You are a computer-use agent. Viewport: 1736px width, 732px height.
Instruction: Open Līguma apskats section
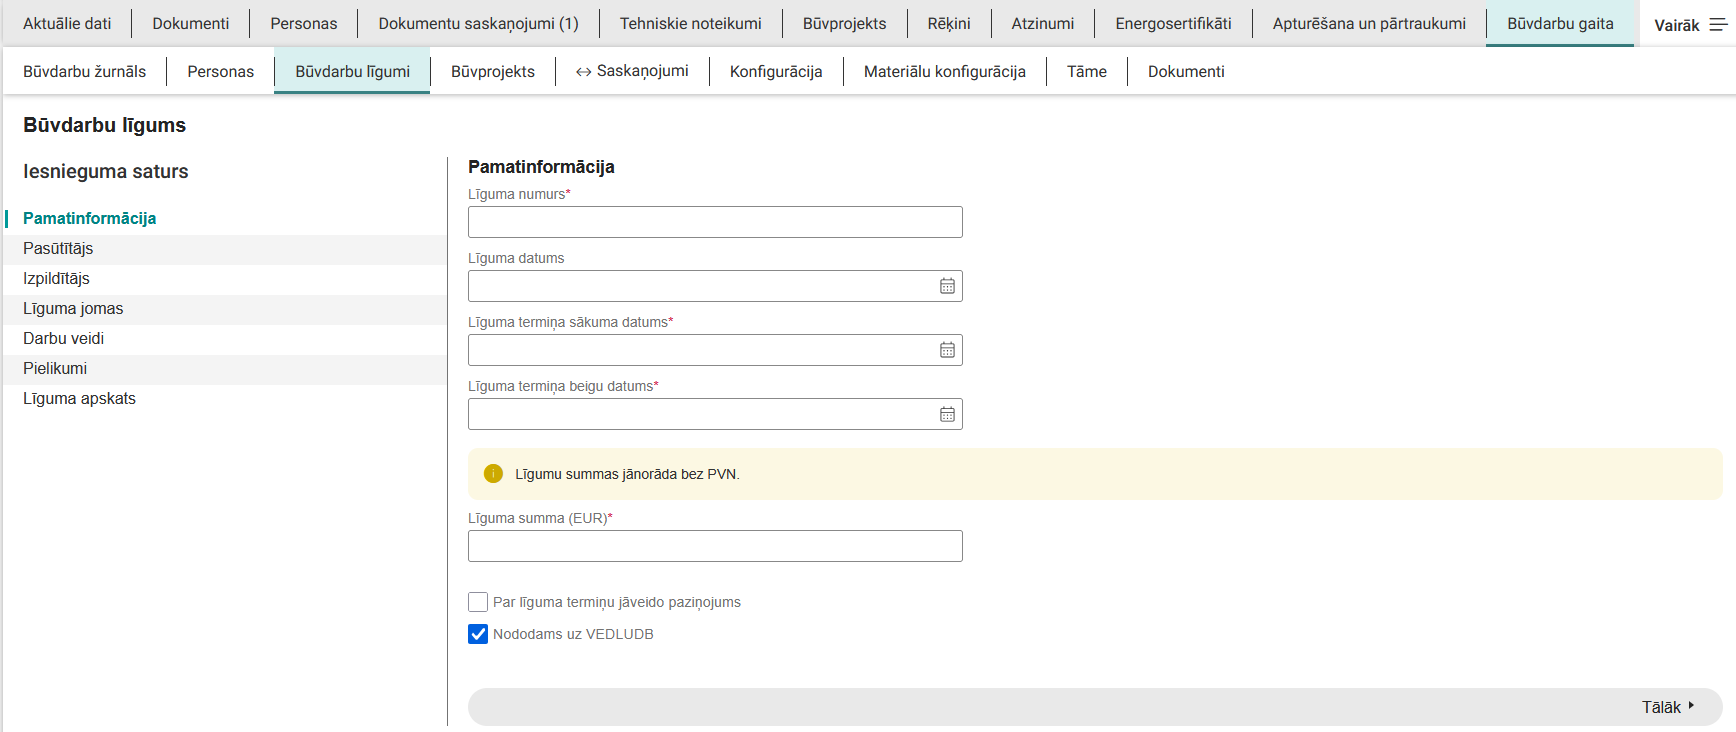click(x=225, y=398)
